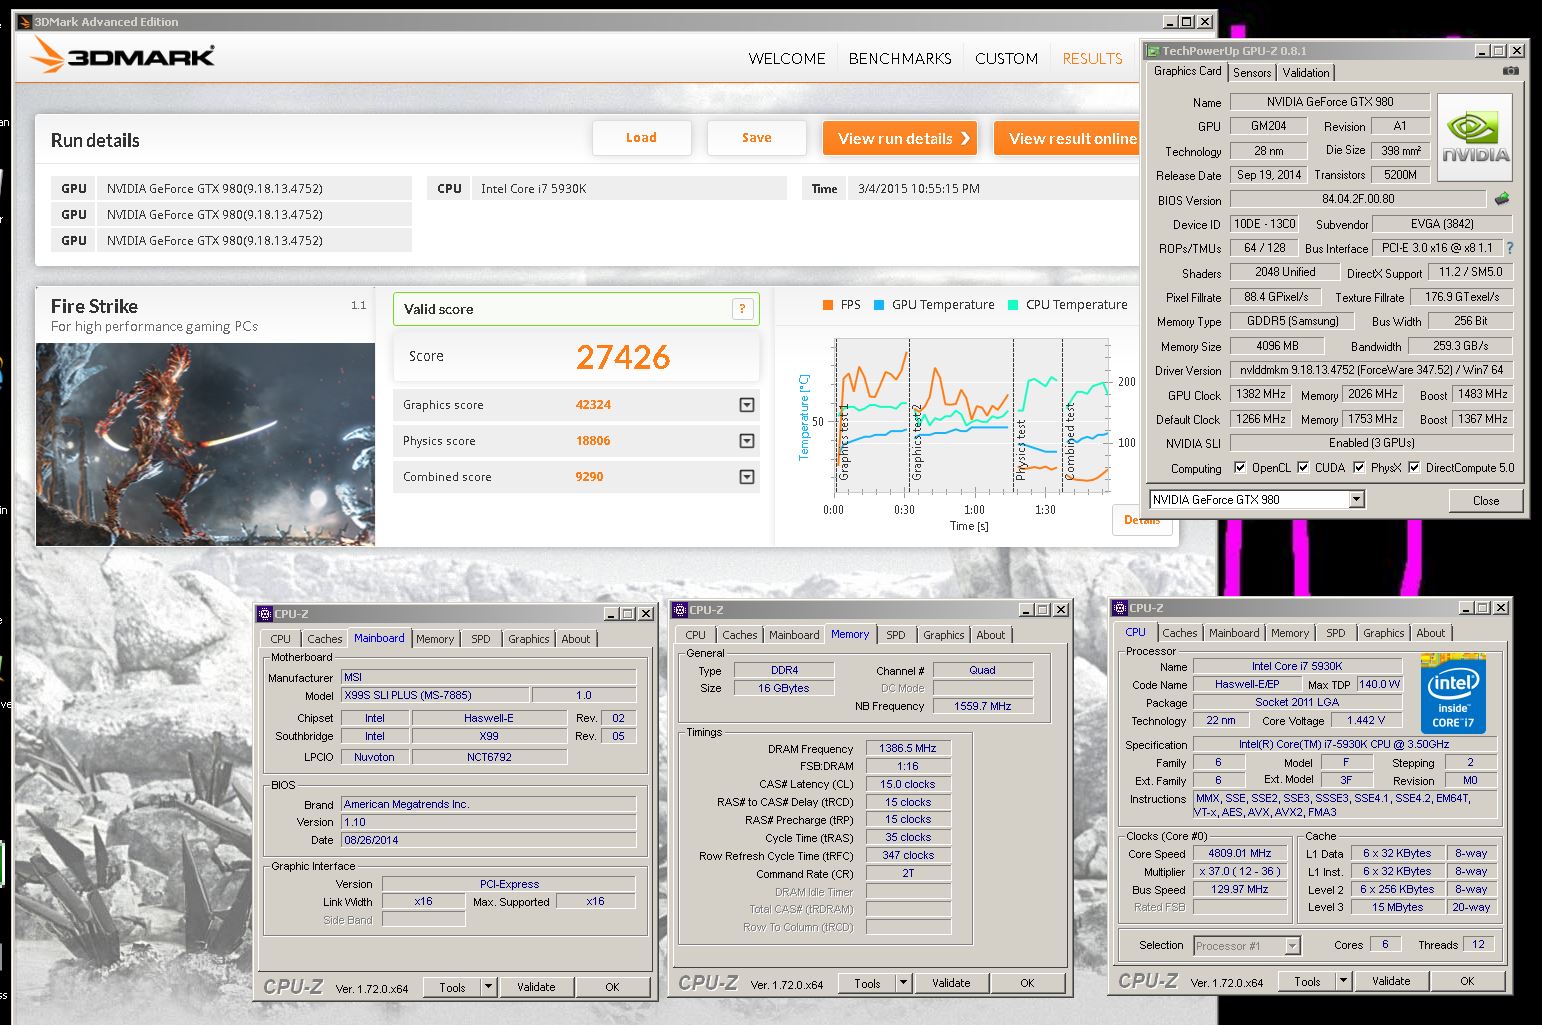Screen dimensions: 1542x1025
Task: Open the BENCHMARKS tab in 3DMark
Action: tap(900, 59)
